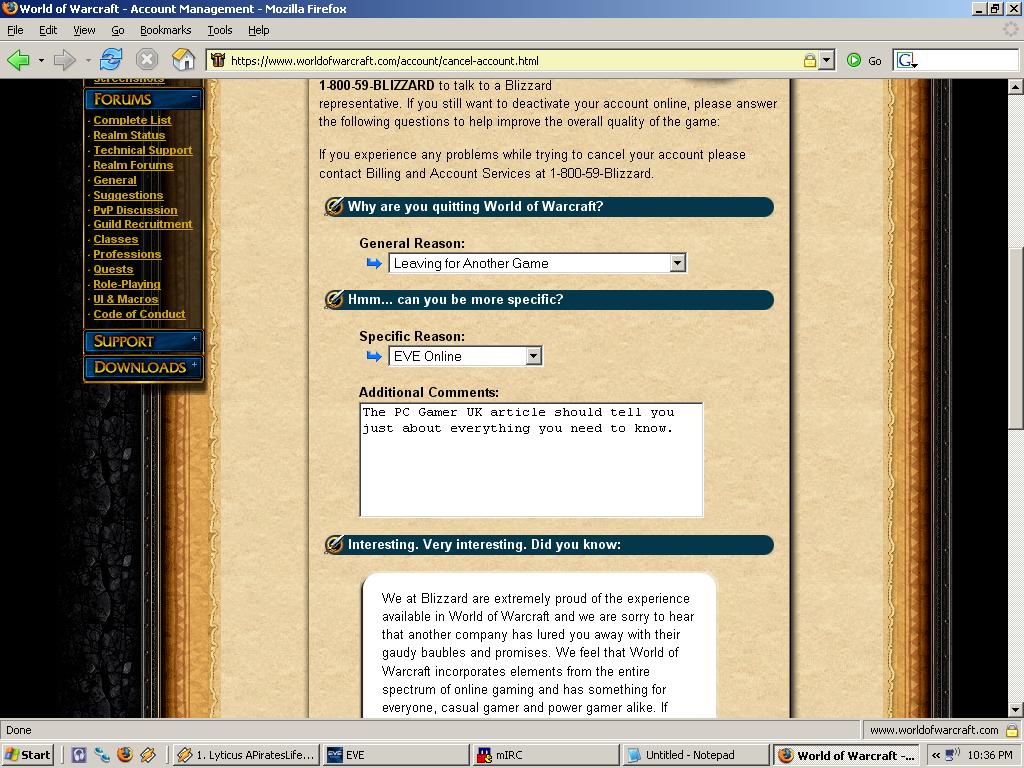Click the quill icon beside 'Why are you quitting'

pos(334,207)
